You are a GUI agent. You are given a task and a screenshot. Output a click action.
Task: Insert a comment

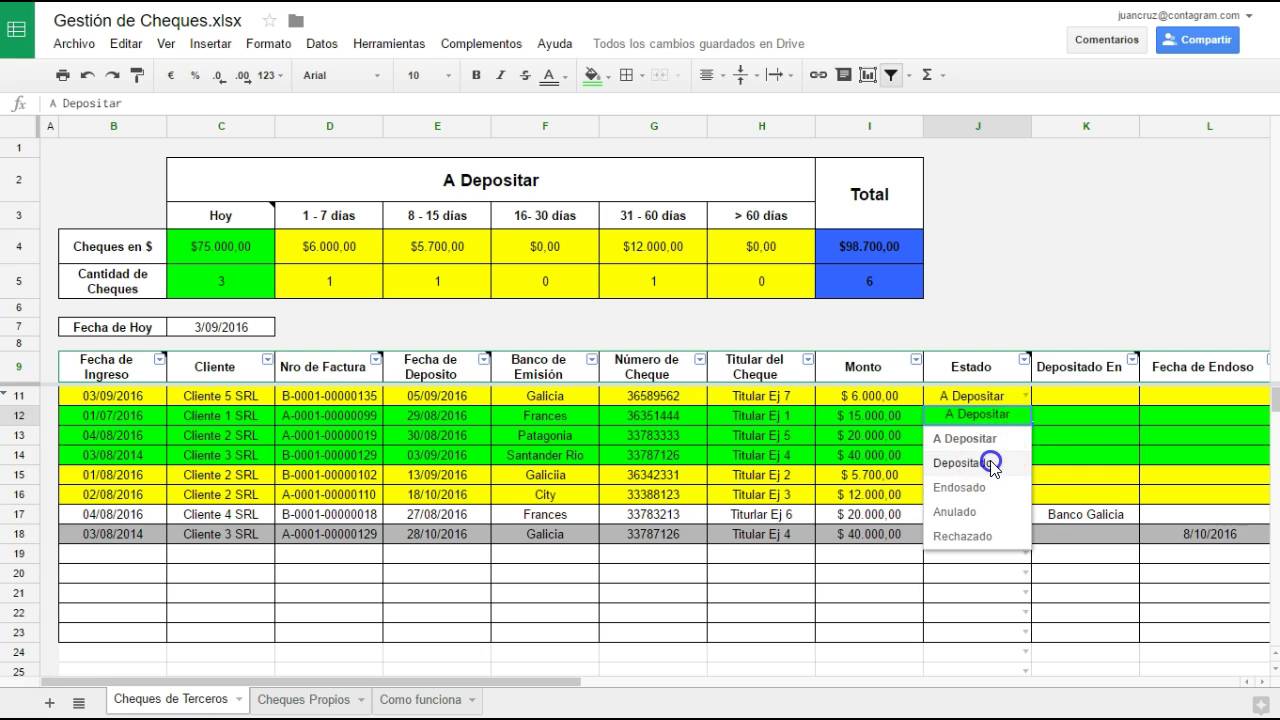pos(843,75)
